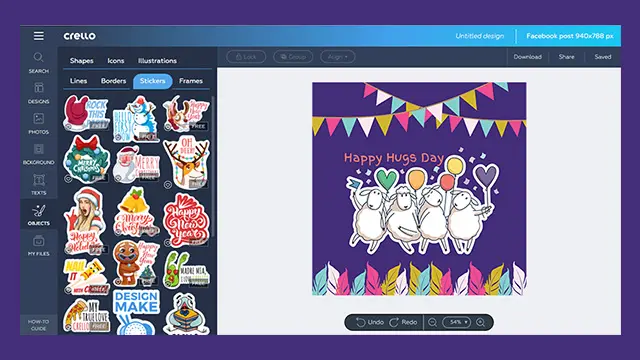Switch to the Frames tab
640x360 pixels.
(x=191, y=81)
